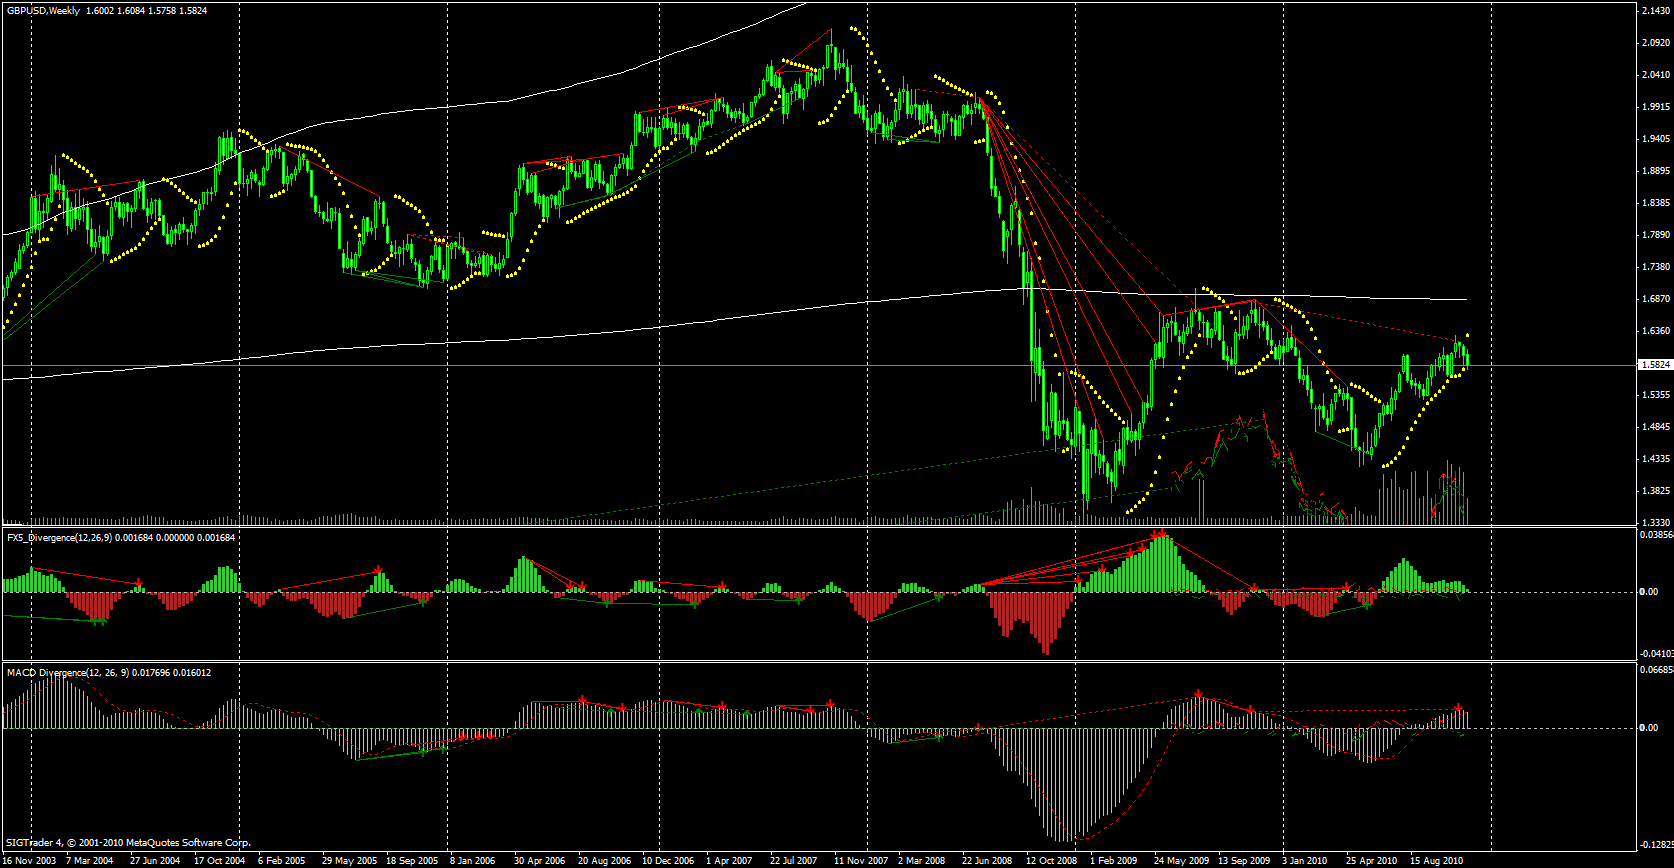Click the 1.5355 price axis label
The width and height of the screenshot is (1674, 868).
point(1655,395)
